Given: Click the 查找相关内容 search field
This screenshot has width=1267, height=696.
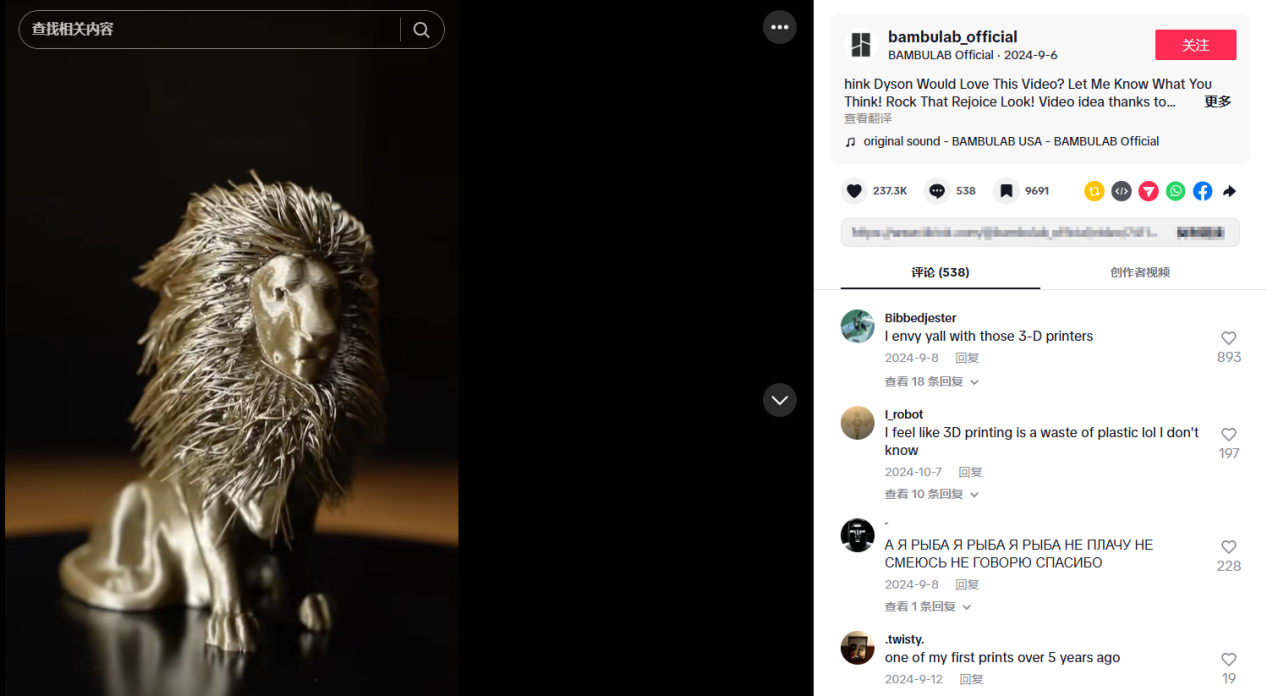Looking at the screenshot, I should point(210,30).
